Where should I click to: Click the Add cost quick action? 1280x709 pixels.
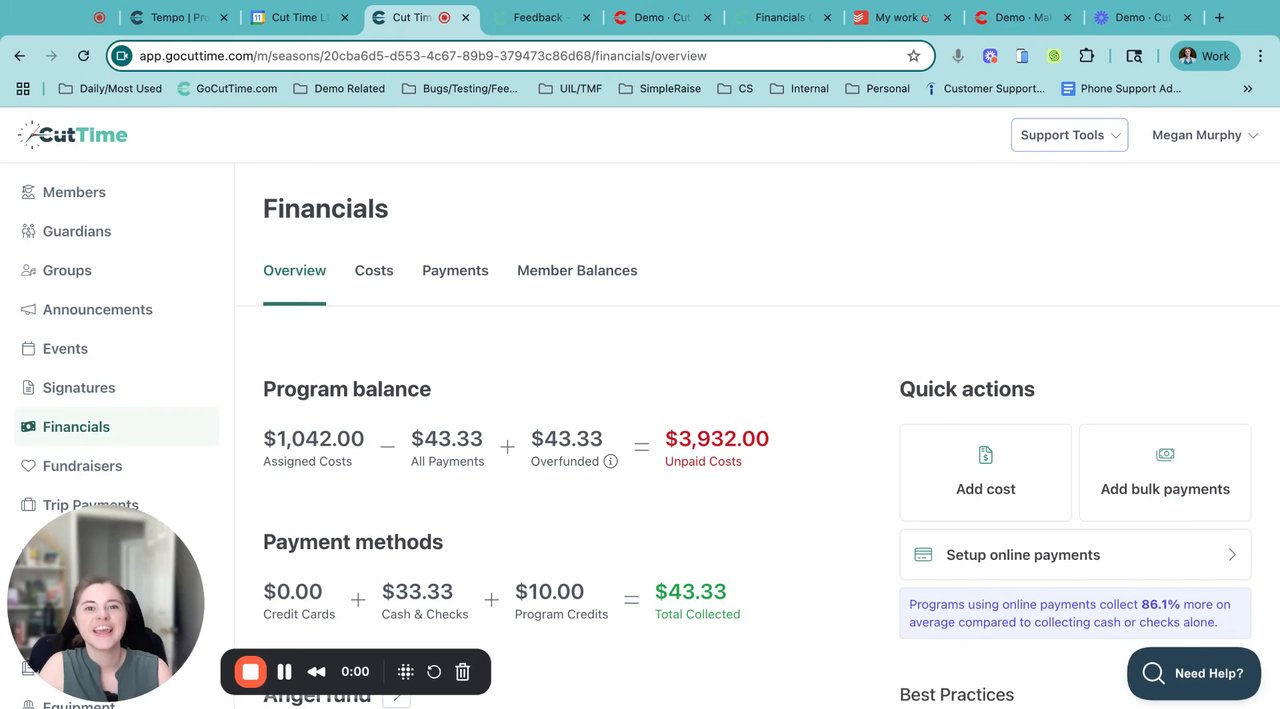click(x=985, y=472)
